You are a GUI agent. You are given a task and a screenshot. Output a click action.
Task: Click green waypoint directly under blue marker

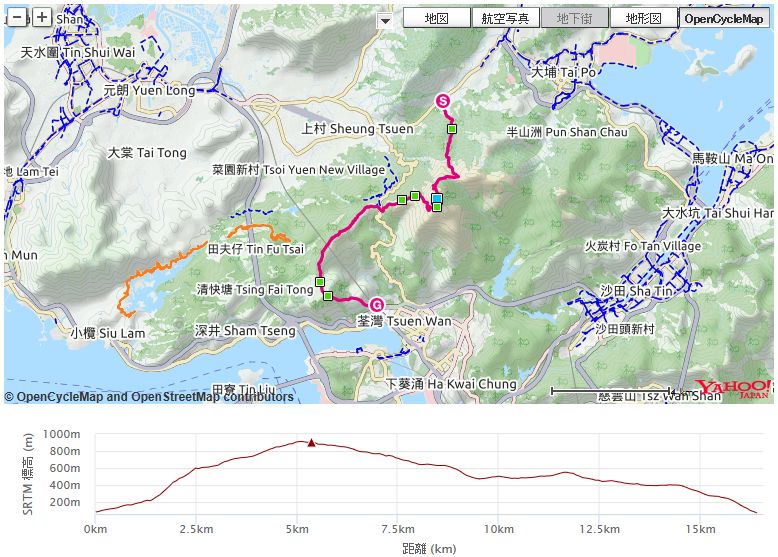437,207
